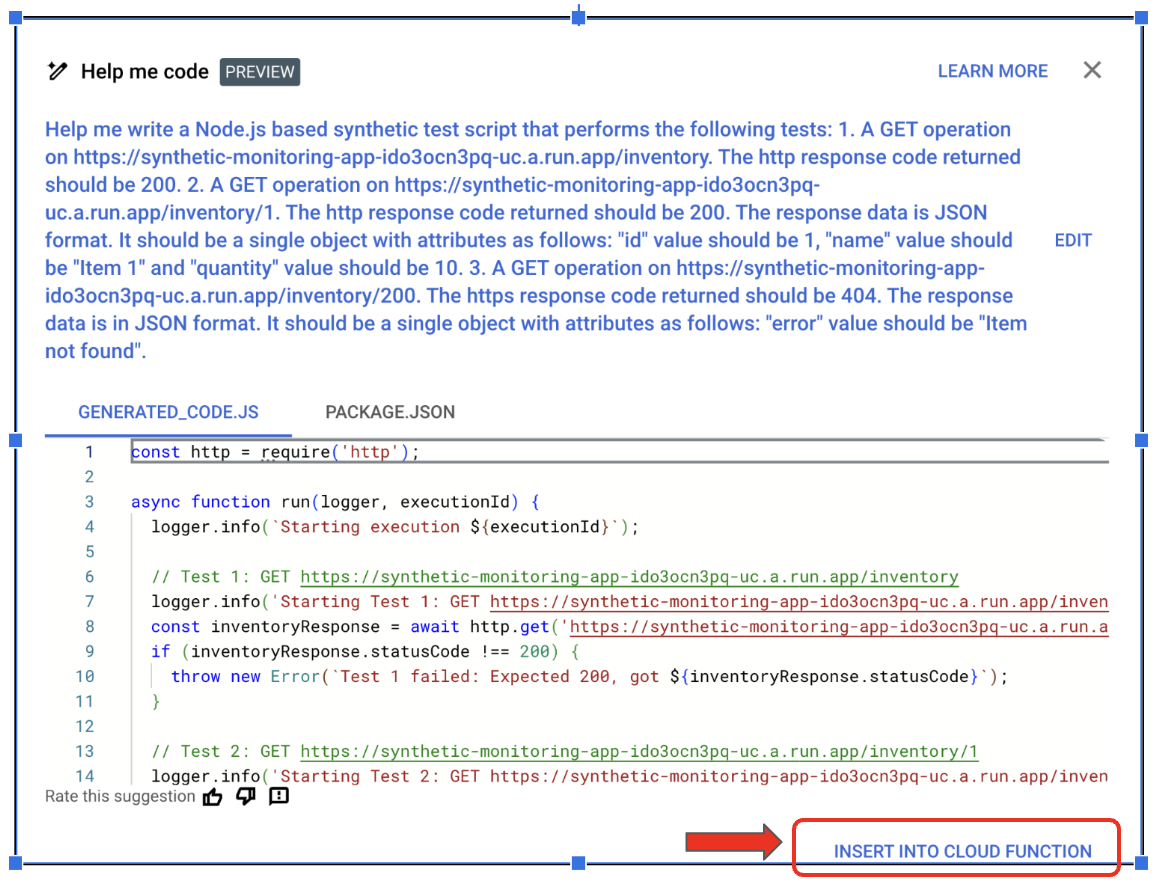The width and height of the screenshot is (1158, 888).
Task: Click the thumbs down rating icon
Action: click(245, 797)
